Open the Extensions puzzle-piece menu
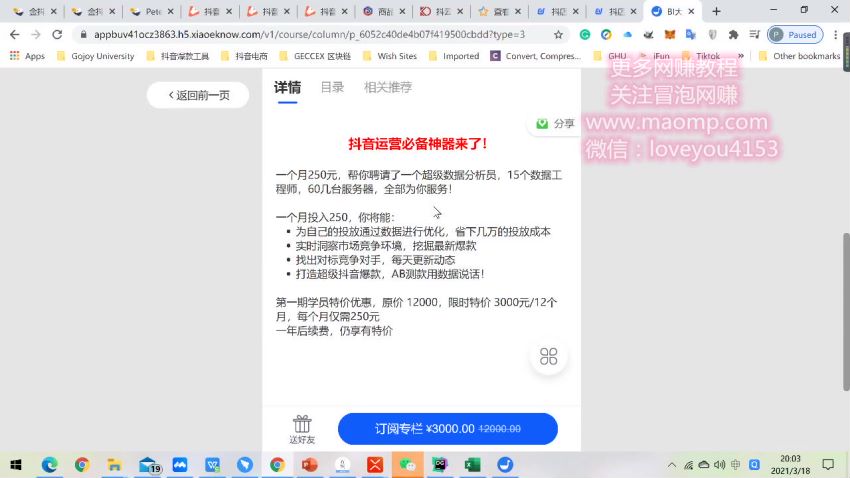This screenshot has width=850, height=478. pyautogui.click(x=733, y=35)
